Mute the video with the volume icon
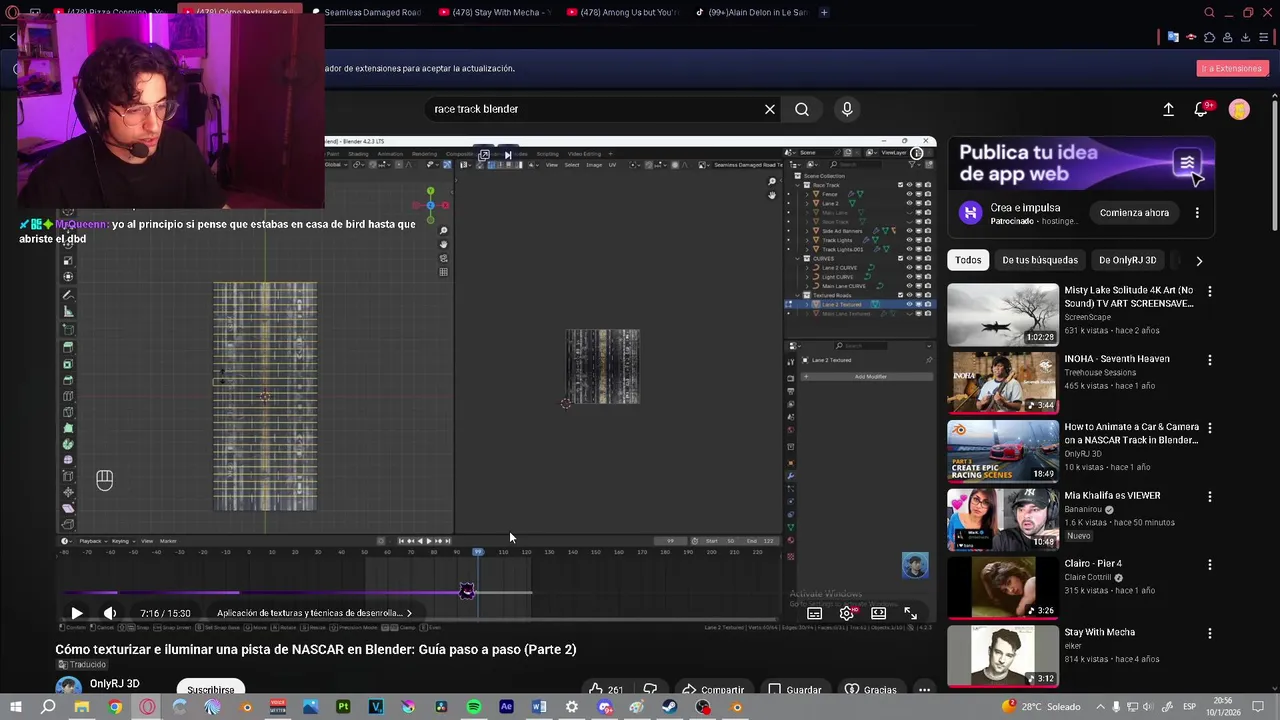The height and width of the screenshot is (720, 1280). pos(110,613)
